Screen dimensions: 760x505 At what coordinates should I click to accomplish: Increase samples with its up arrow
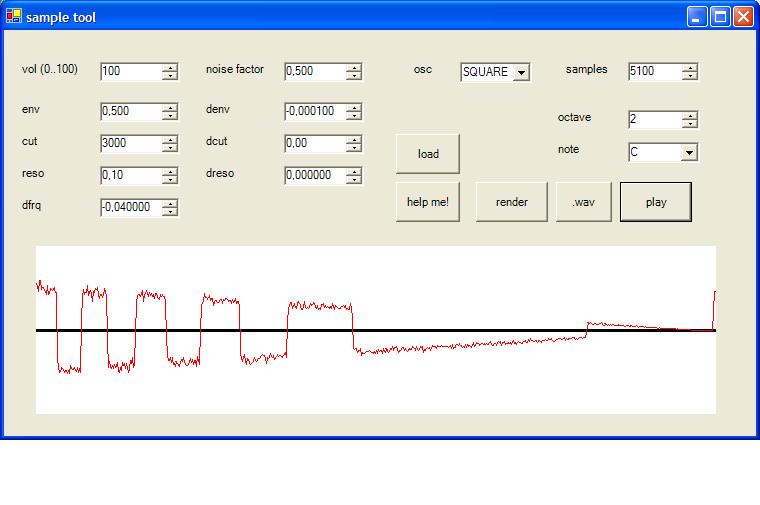(x=690, y=67)
